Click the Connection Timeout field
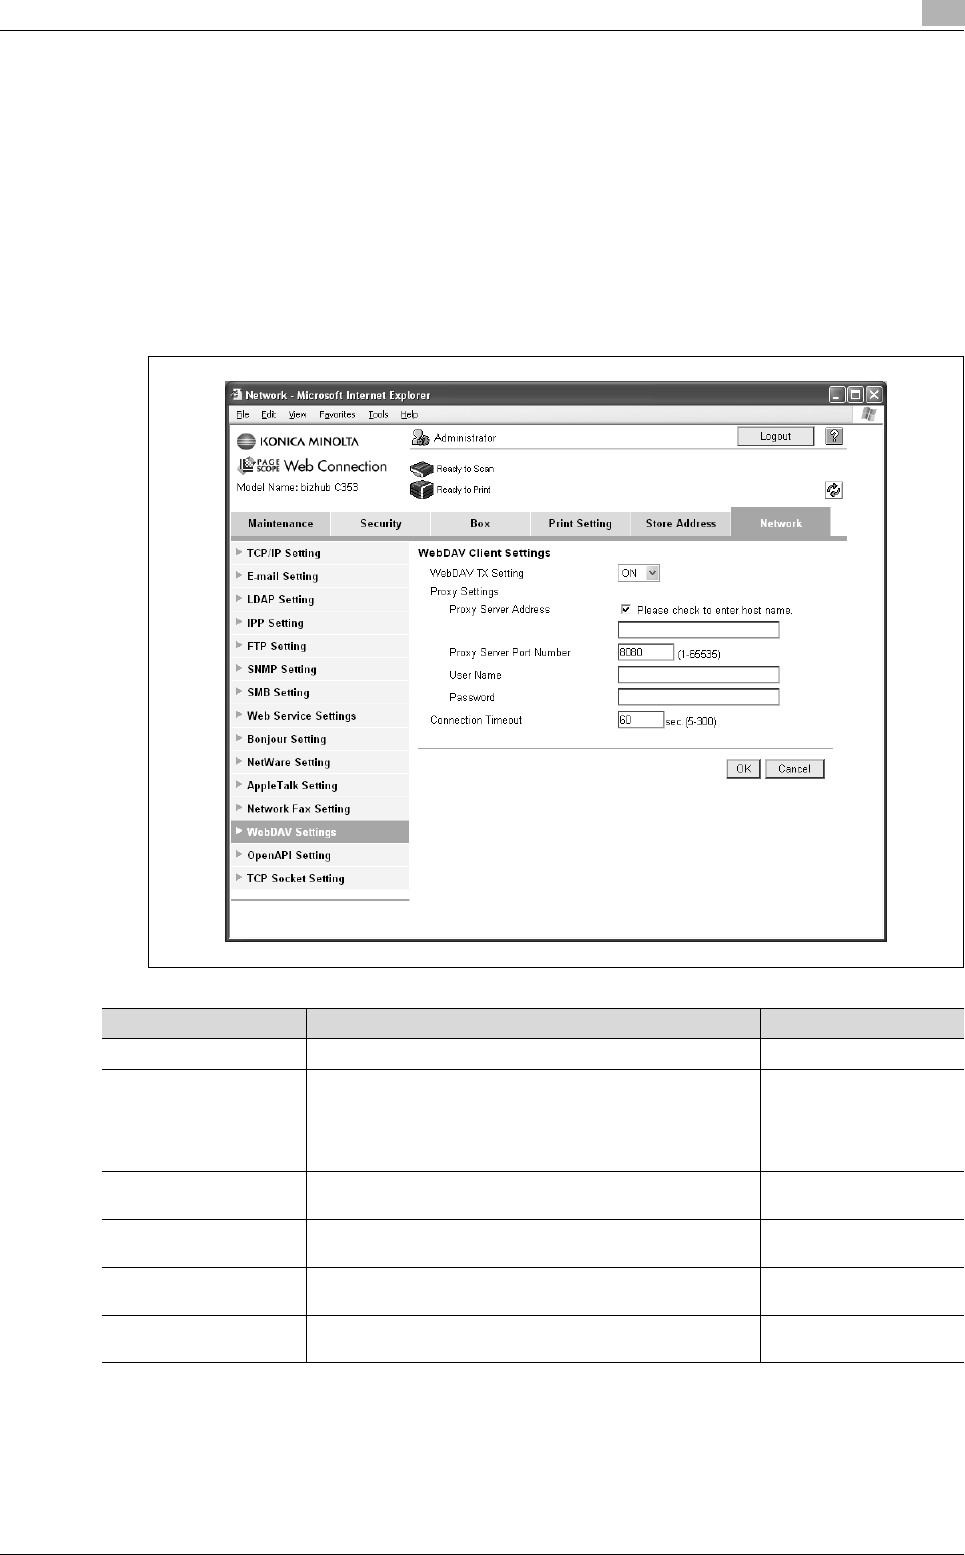This screenshot has height=1555, width=965. (641, 720)
